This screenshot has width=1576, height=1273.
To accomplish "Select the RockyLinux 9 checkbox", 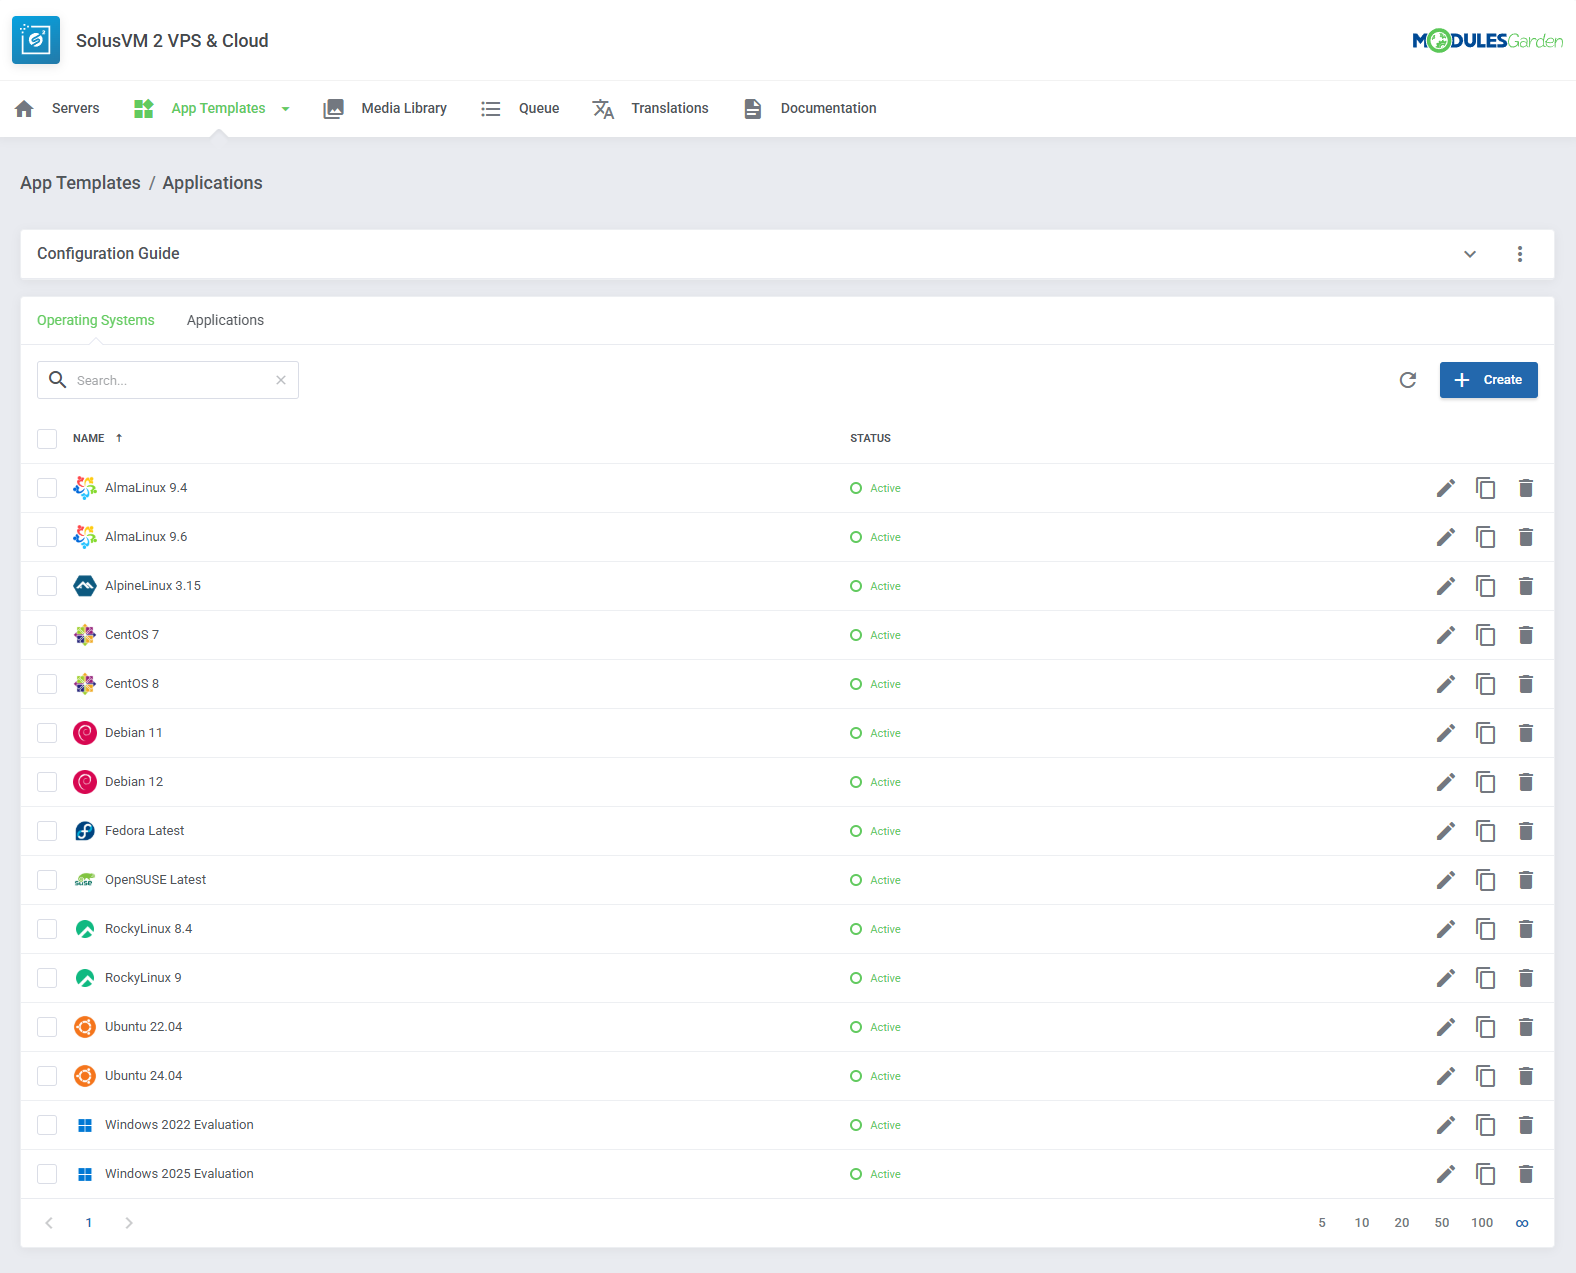I will point(47,978).
